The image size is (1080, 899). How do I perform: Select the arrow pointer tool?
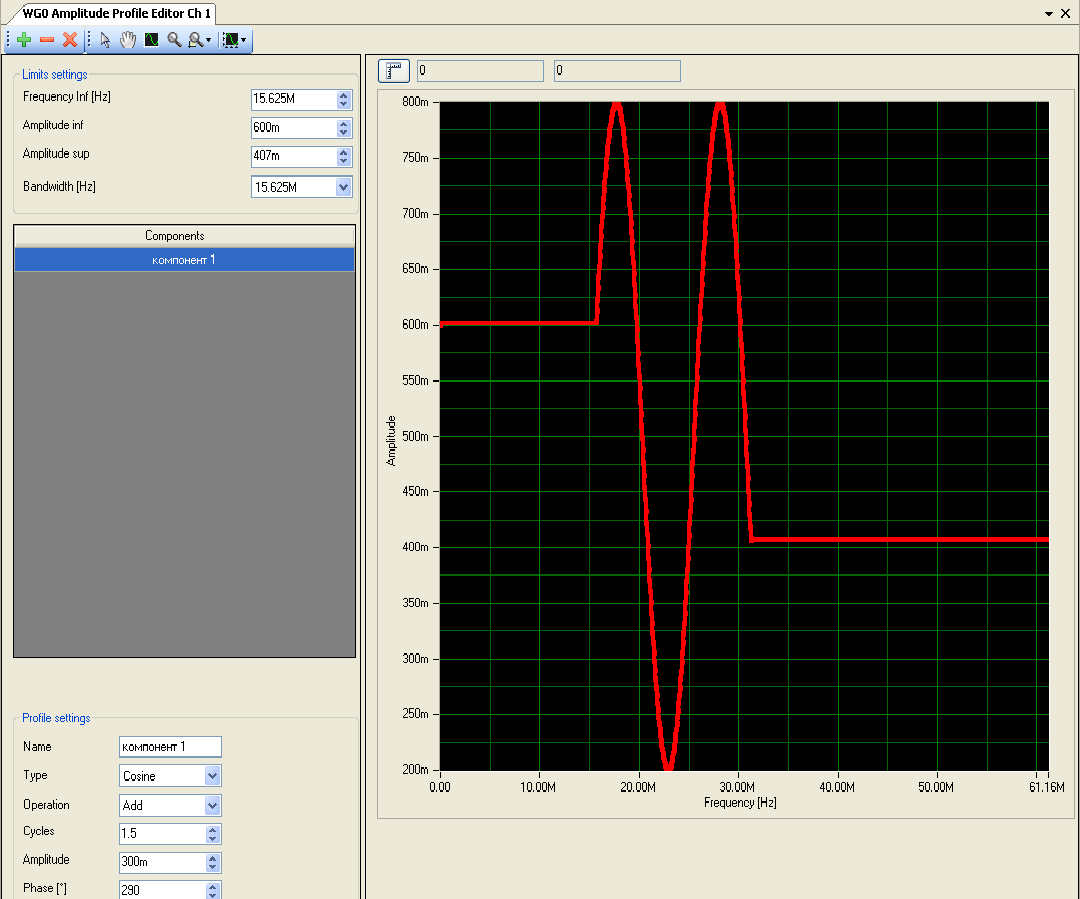[x=106, y=40]
